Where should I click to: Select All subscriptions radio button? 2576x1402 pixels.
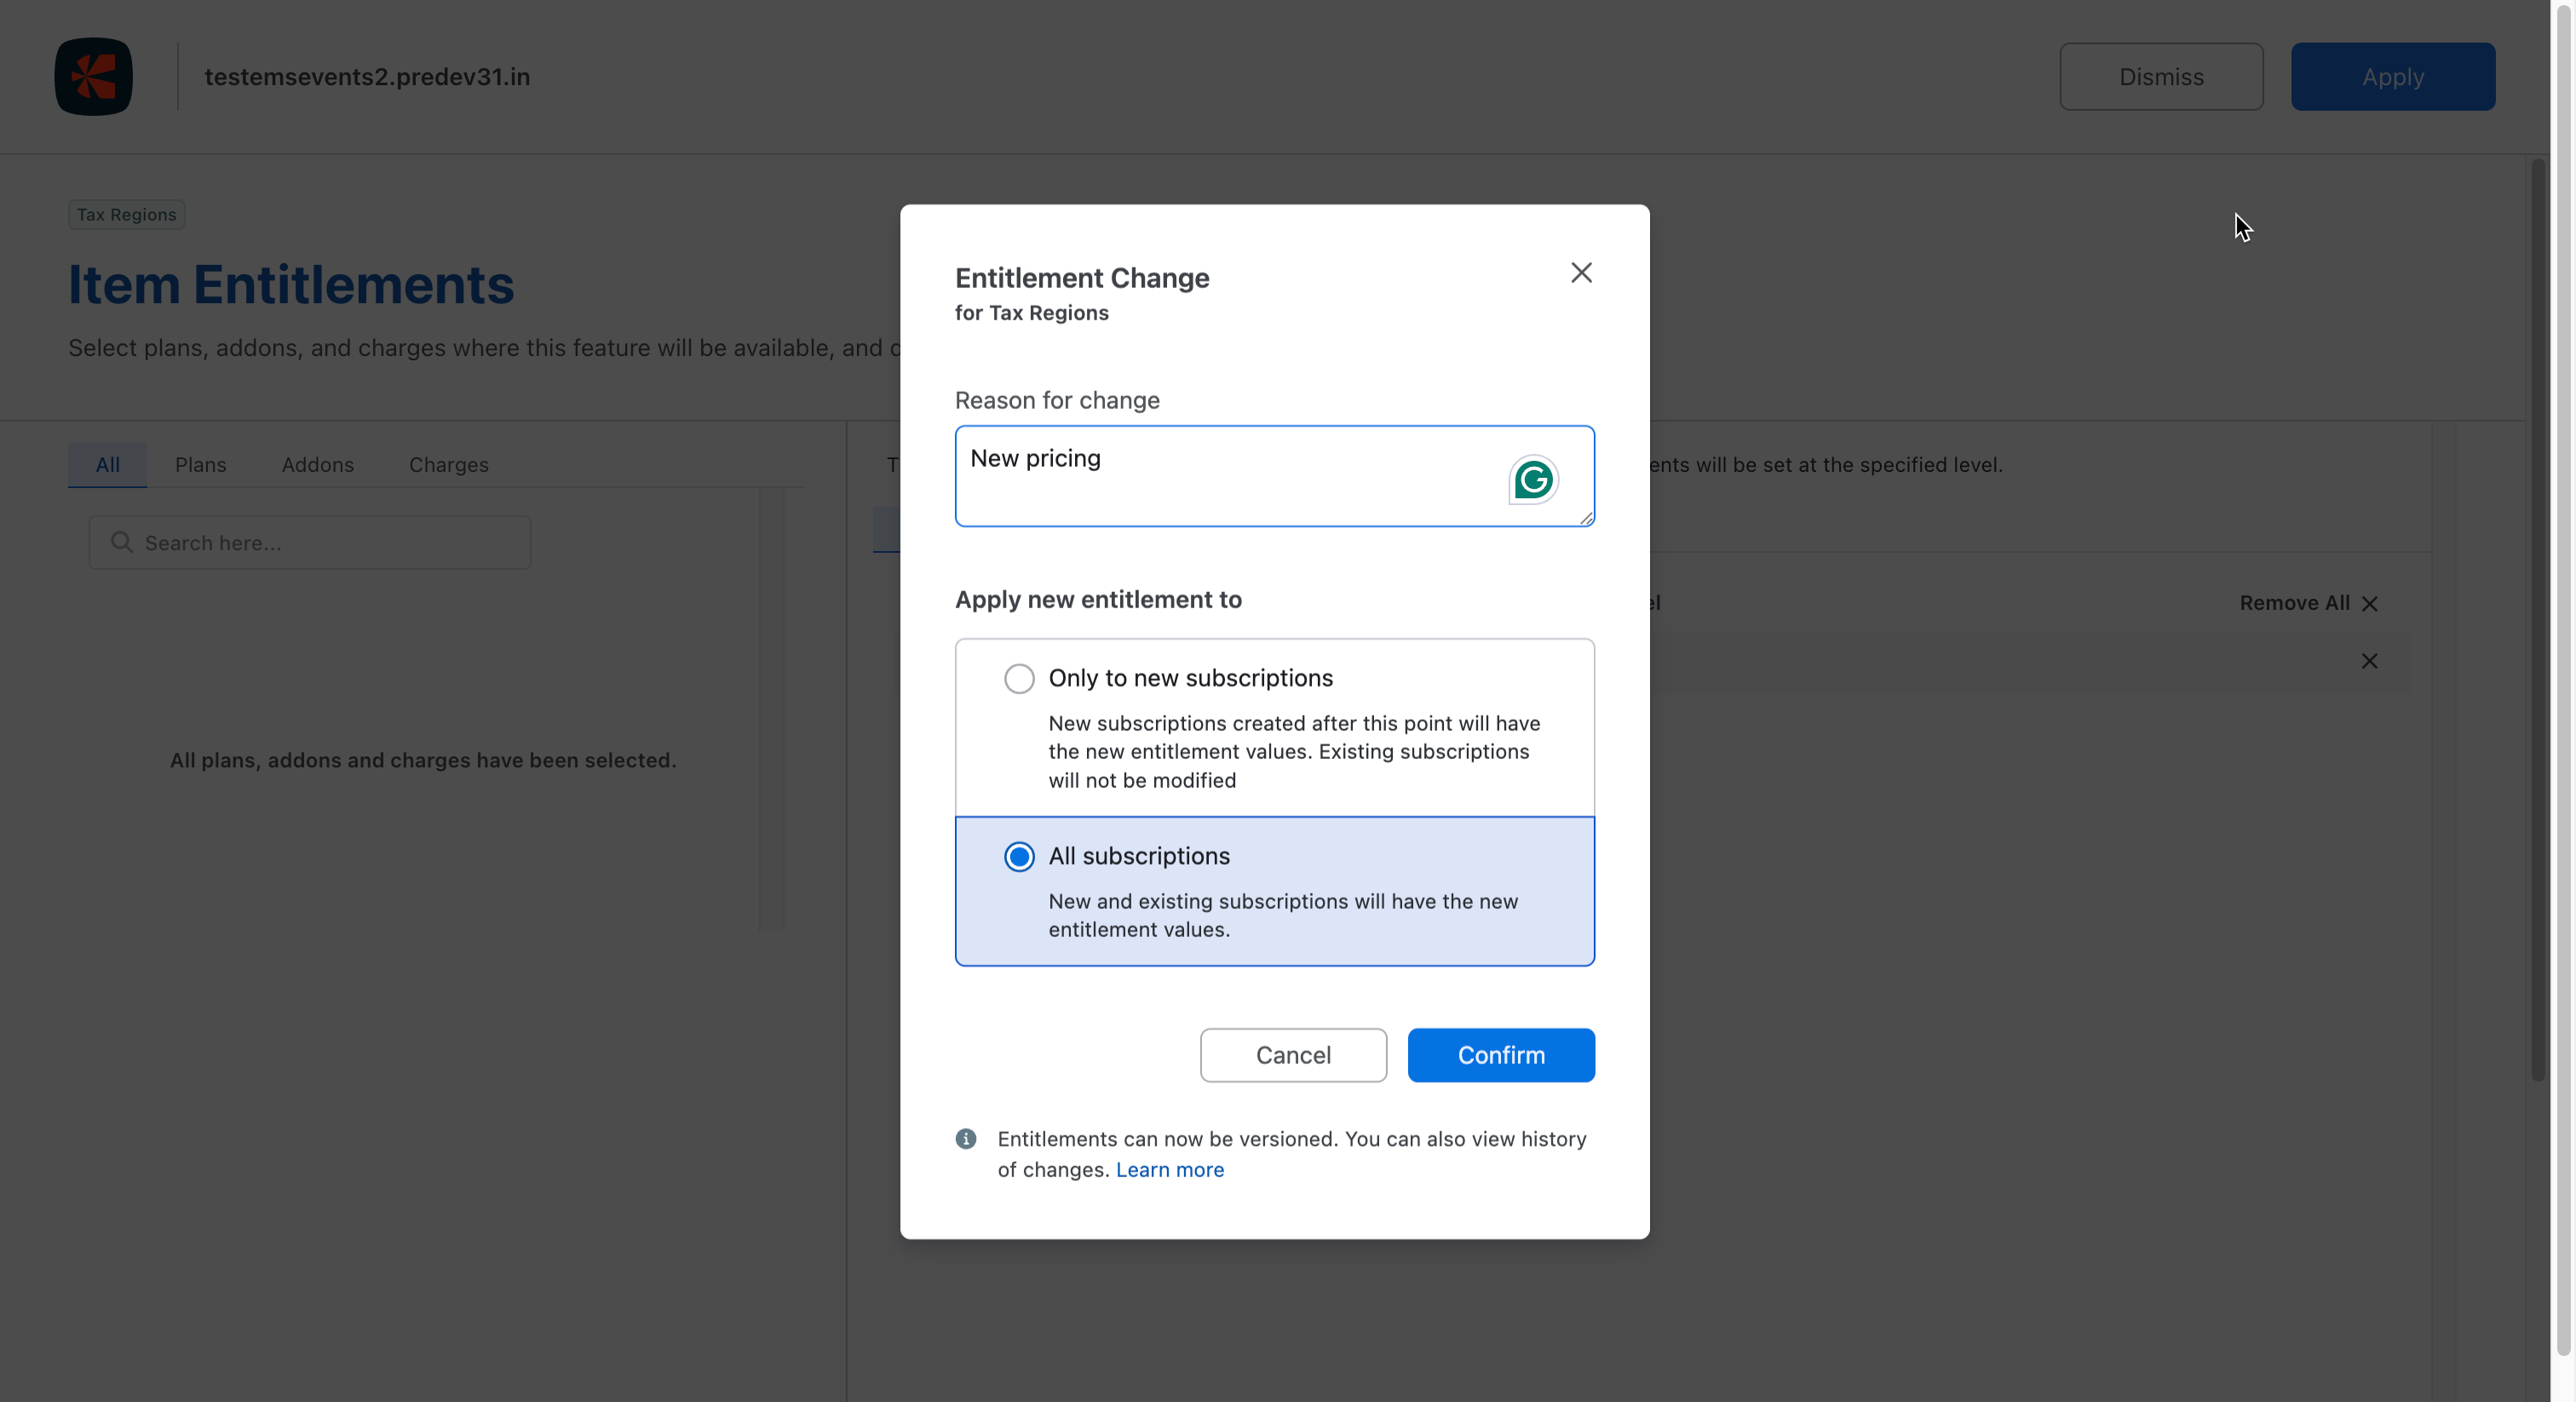1019,857
